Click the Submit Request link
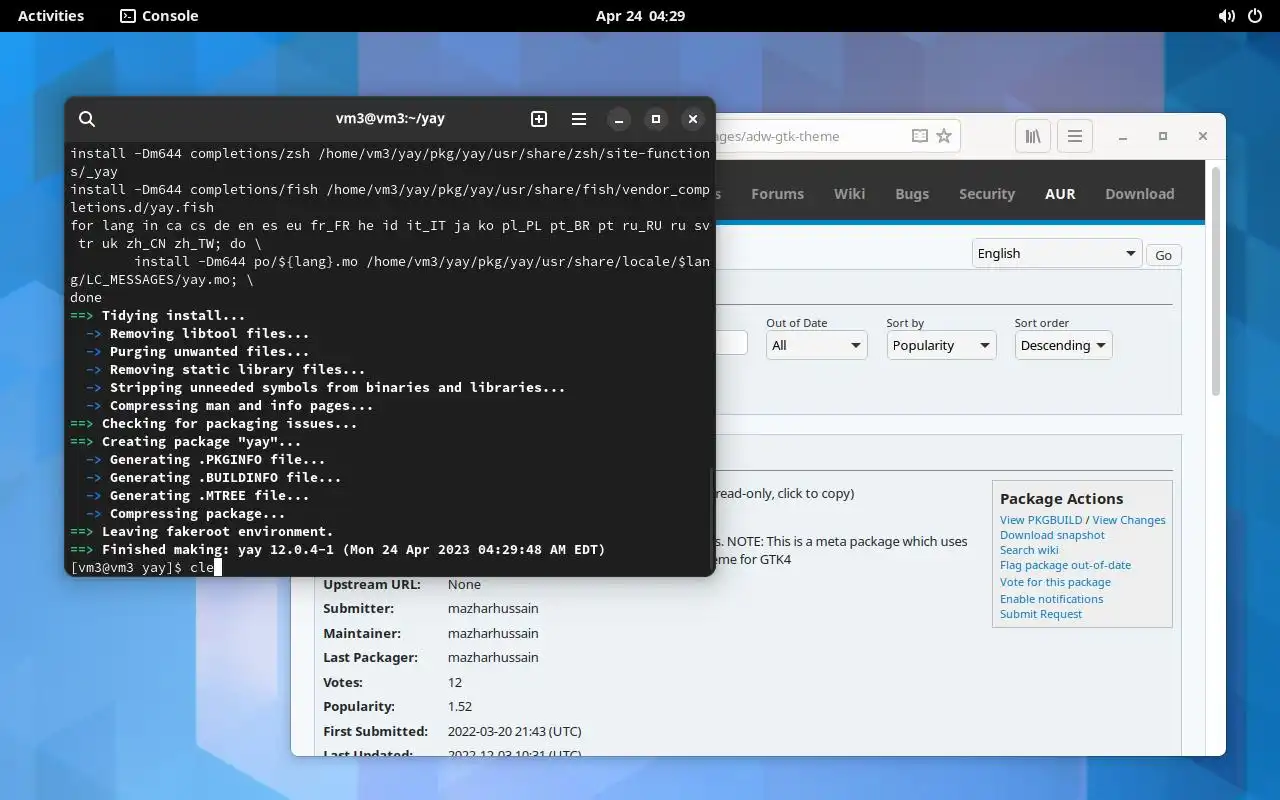The image size is (1280, 800). pyautogui.click(x=1041, y=614)
